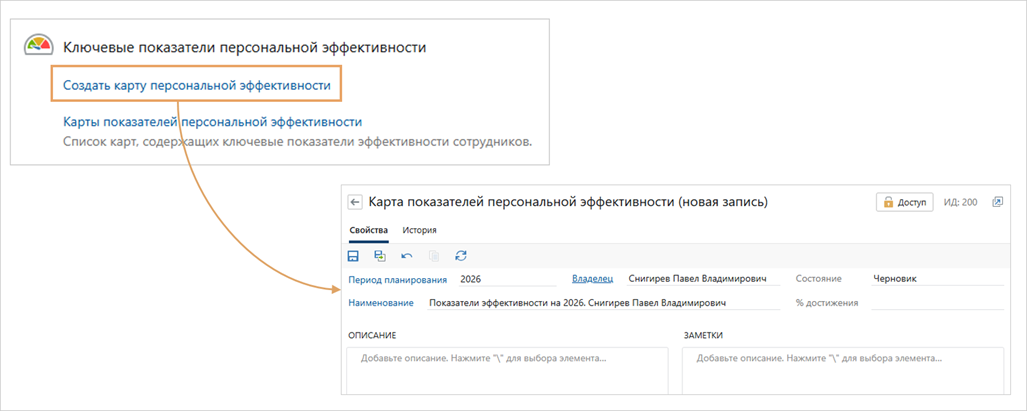Open the Доступ access button
1027x411 pixels.
pyautogui.click(x=905, y=202)
